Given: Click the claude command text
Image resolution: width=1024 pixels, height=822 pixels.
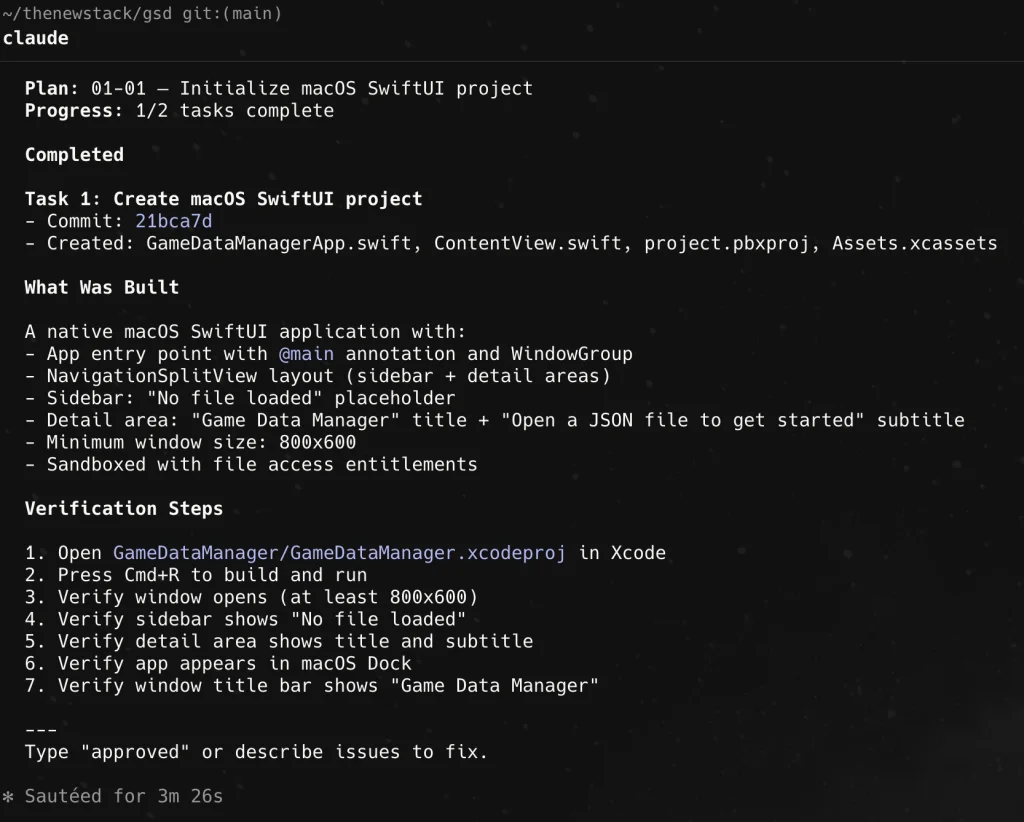Looking at the screenshot, I should tap(36, 37).
